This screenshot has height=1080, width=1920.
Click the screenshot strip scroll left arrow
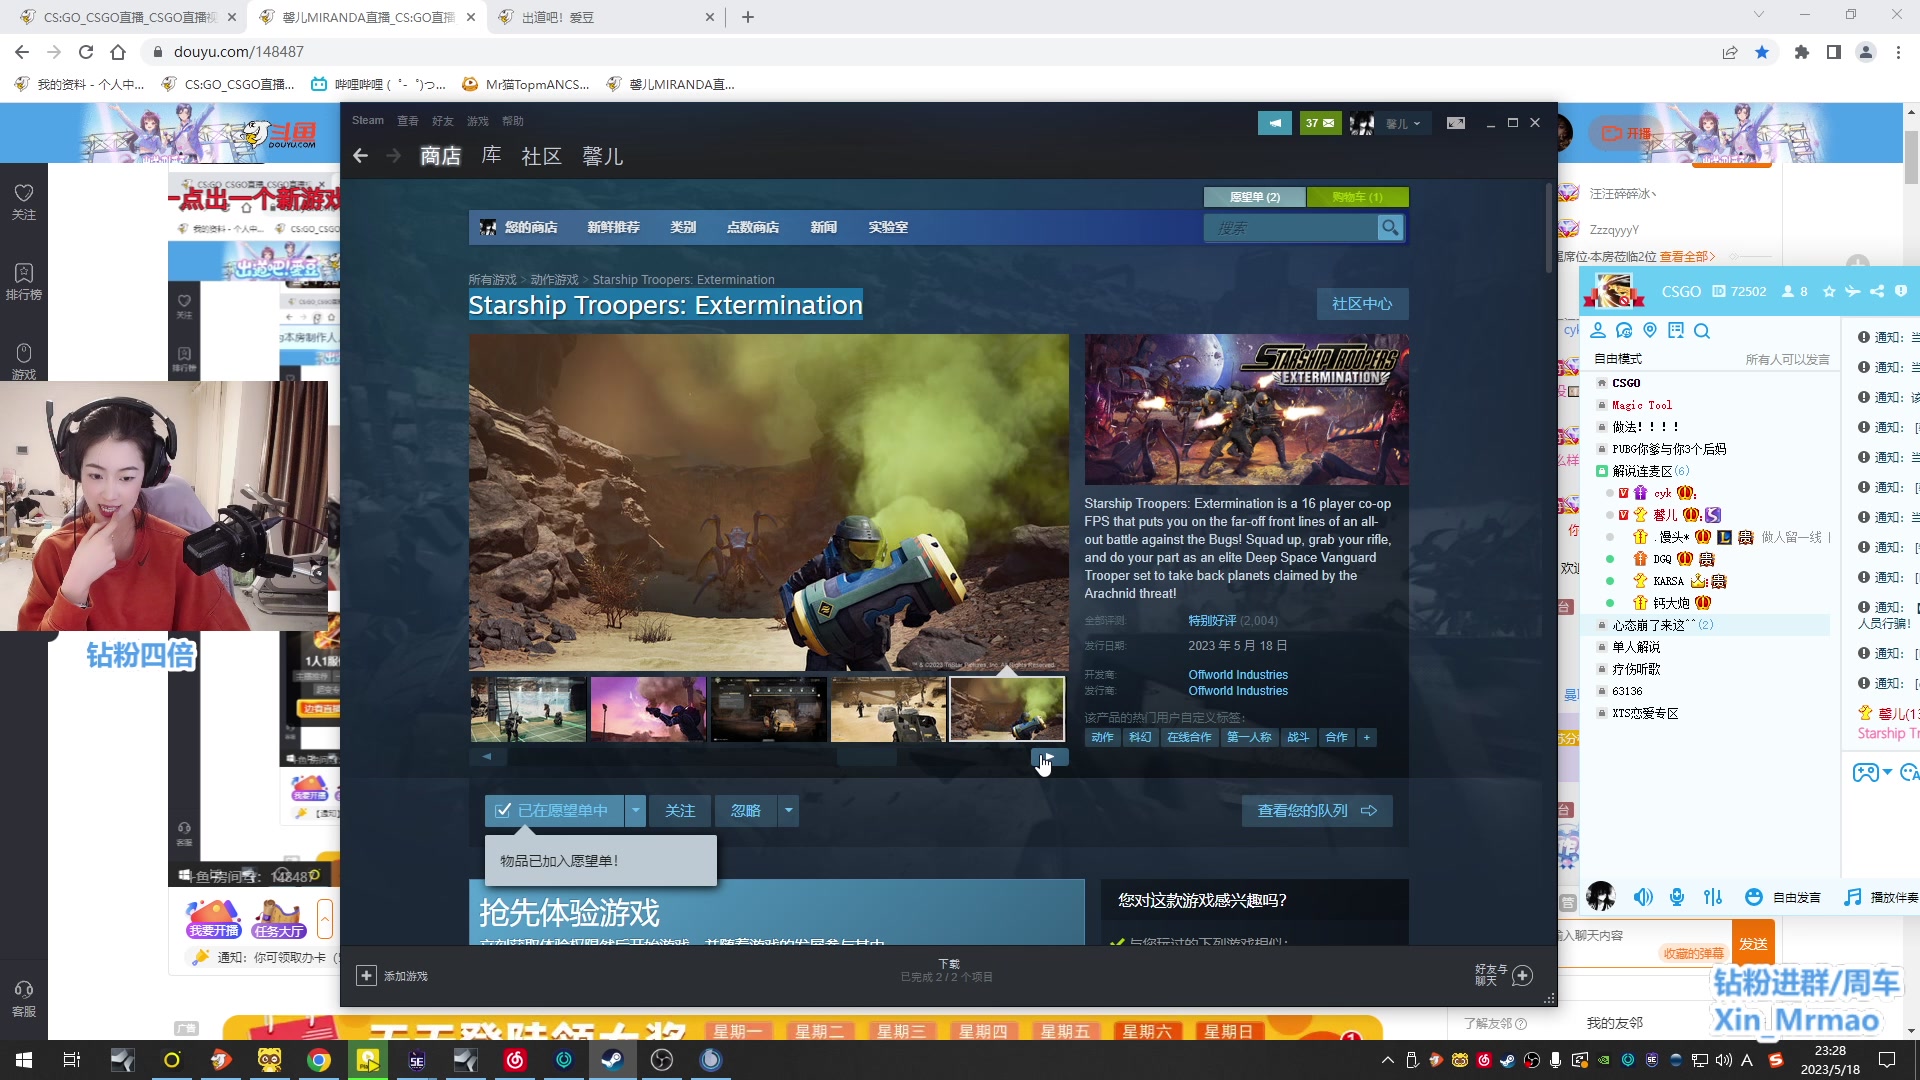(x=487, y=757)
